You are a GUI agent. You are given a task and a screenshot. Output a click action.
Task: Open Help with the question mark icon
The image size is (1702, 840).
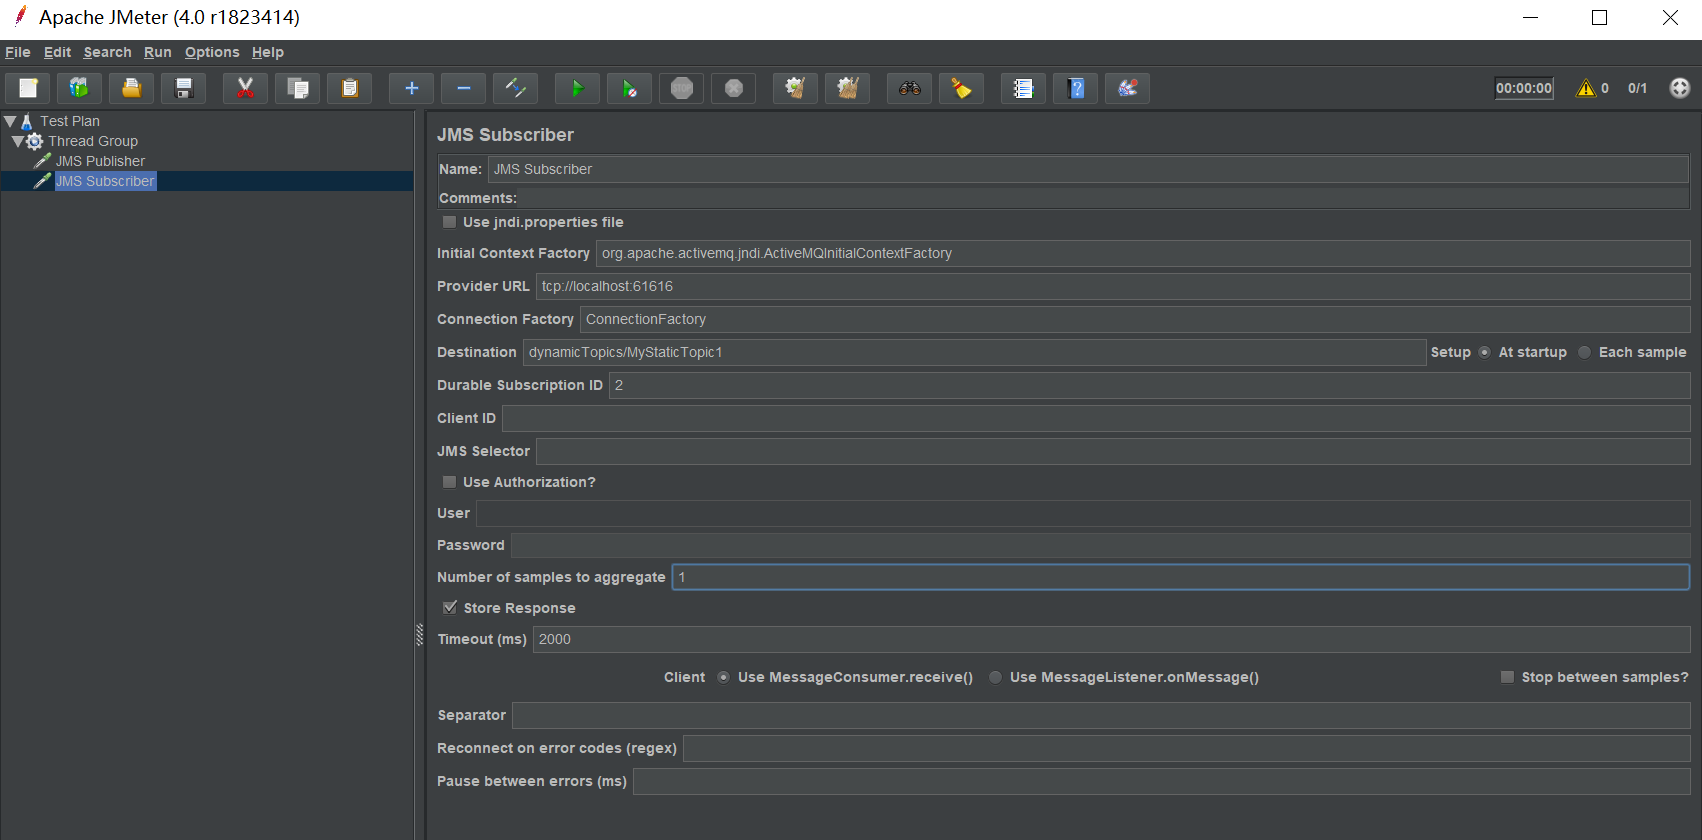click(x=1075, y=88)
